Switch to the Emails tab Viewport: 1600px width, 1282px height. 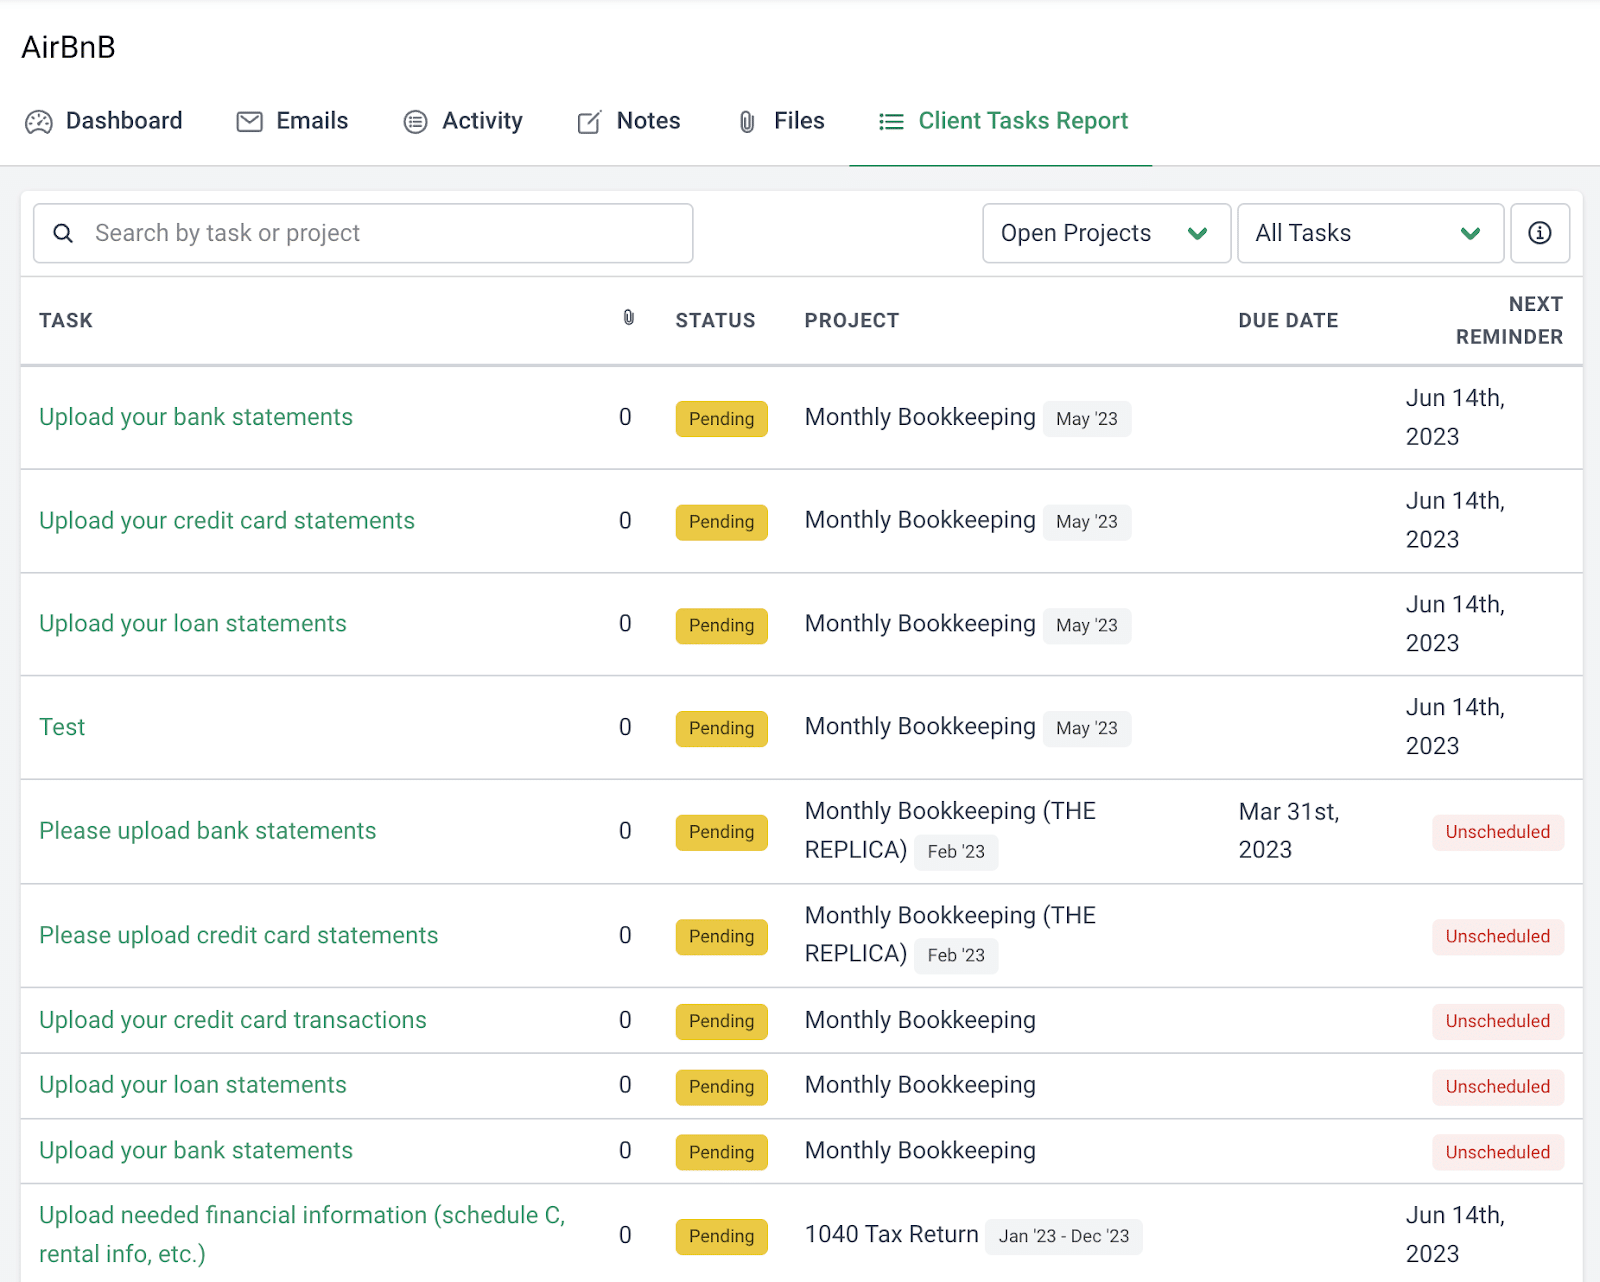[x=292, y=121]
